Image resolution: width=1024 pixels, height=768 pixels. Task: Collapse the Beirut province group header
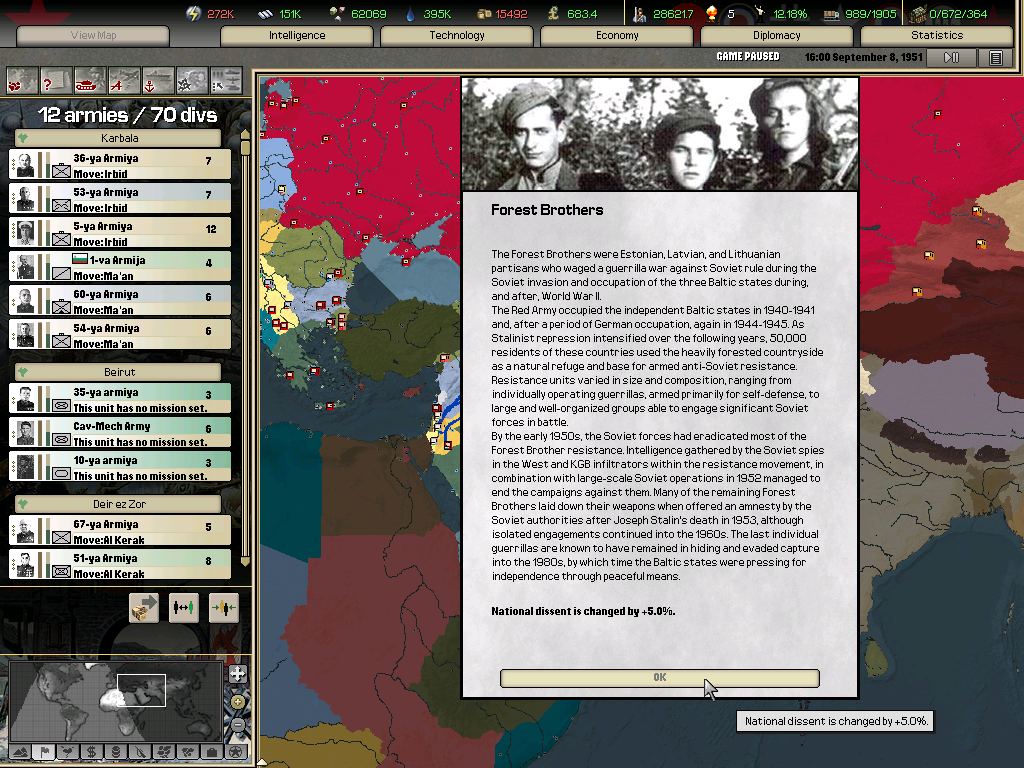(120, 372)
